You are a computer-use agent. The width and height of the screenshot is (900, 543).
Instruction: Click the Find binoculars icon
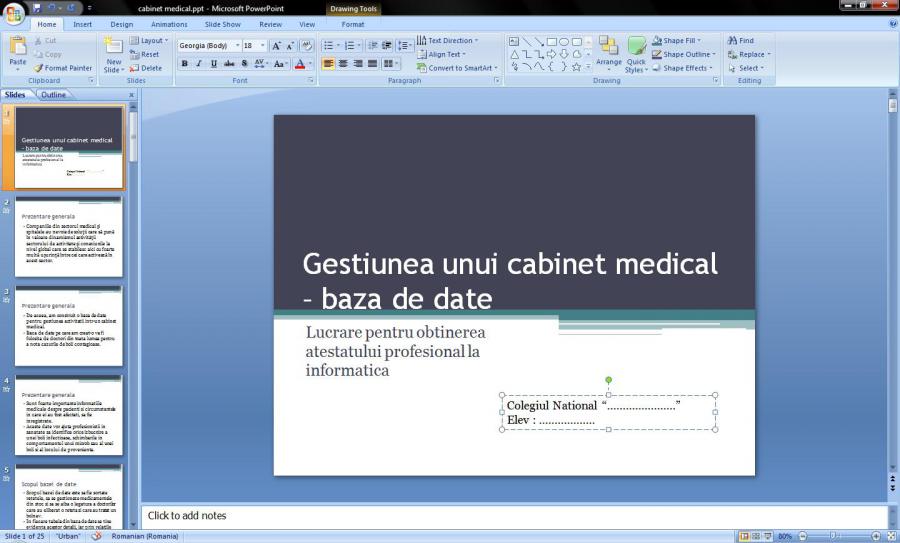point(733,41)
